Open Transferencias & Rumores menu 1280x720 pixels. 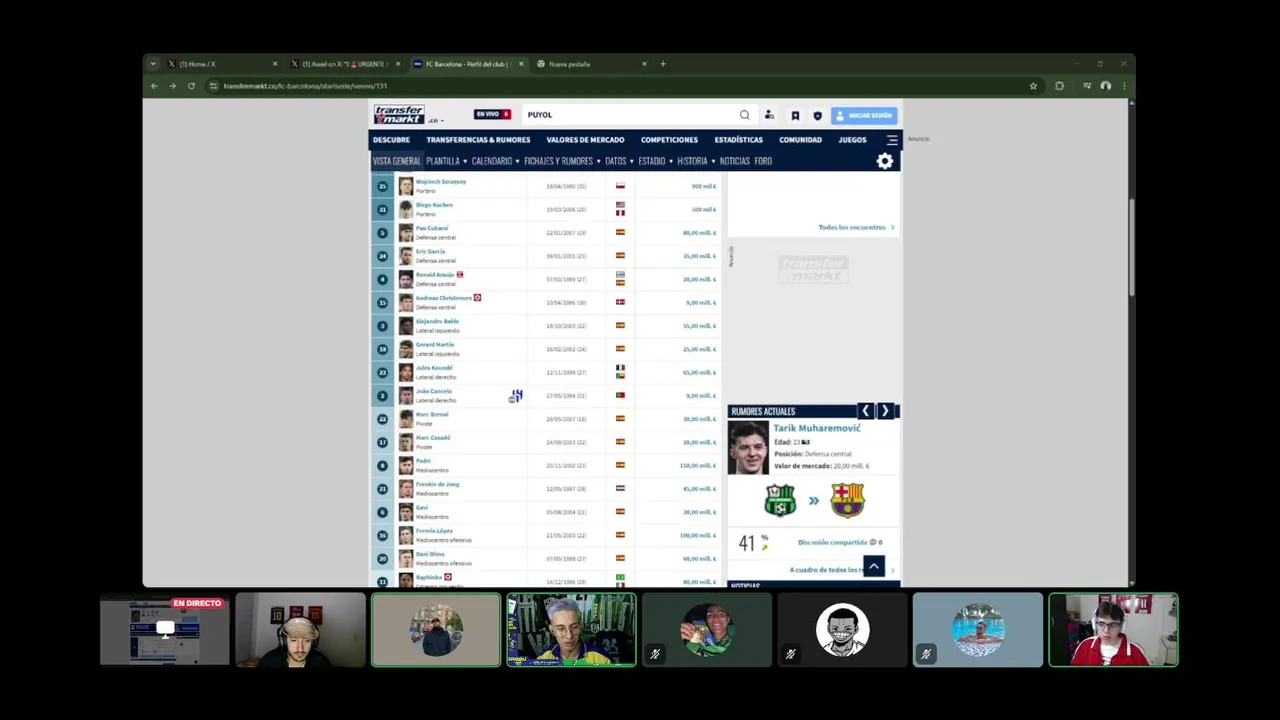point(478,140)
